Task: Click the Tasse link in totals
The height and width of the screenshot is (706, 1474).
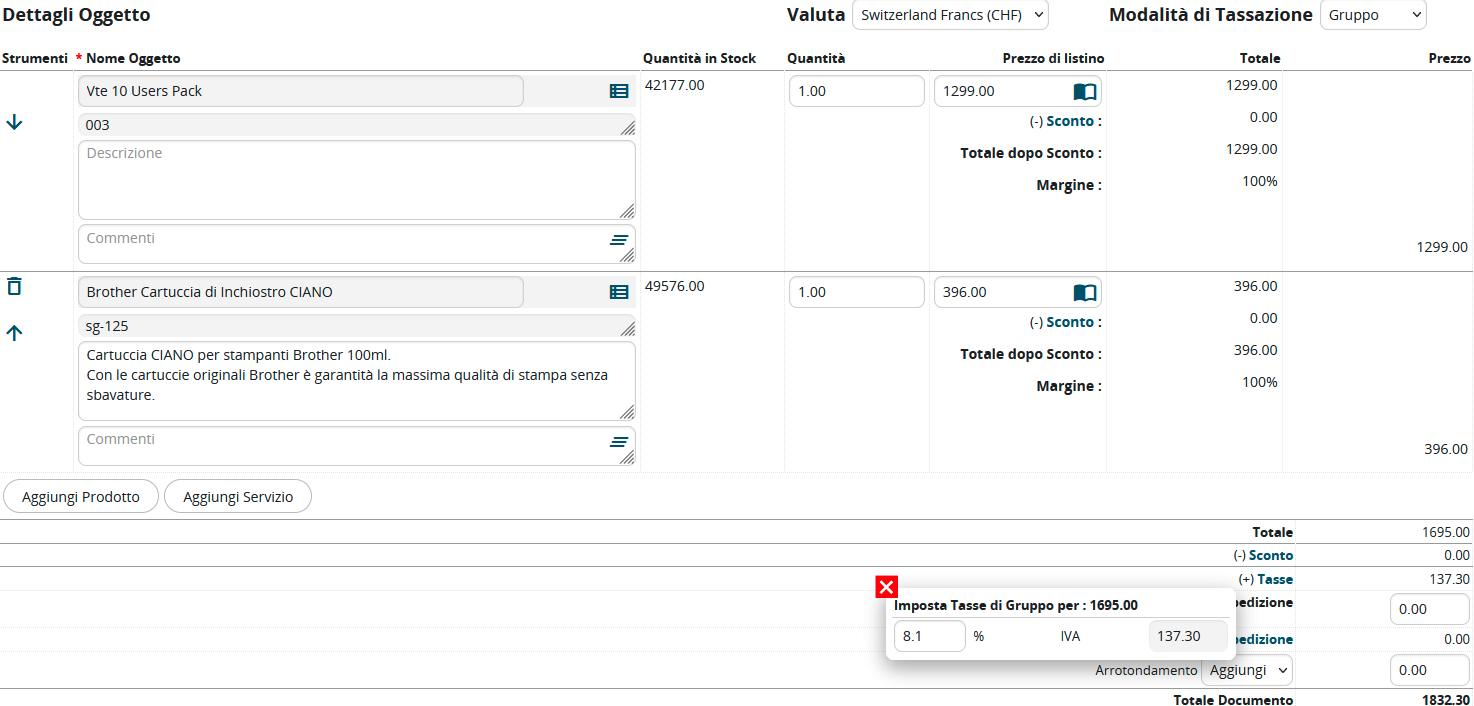Action: (1274, 579)
